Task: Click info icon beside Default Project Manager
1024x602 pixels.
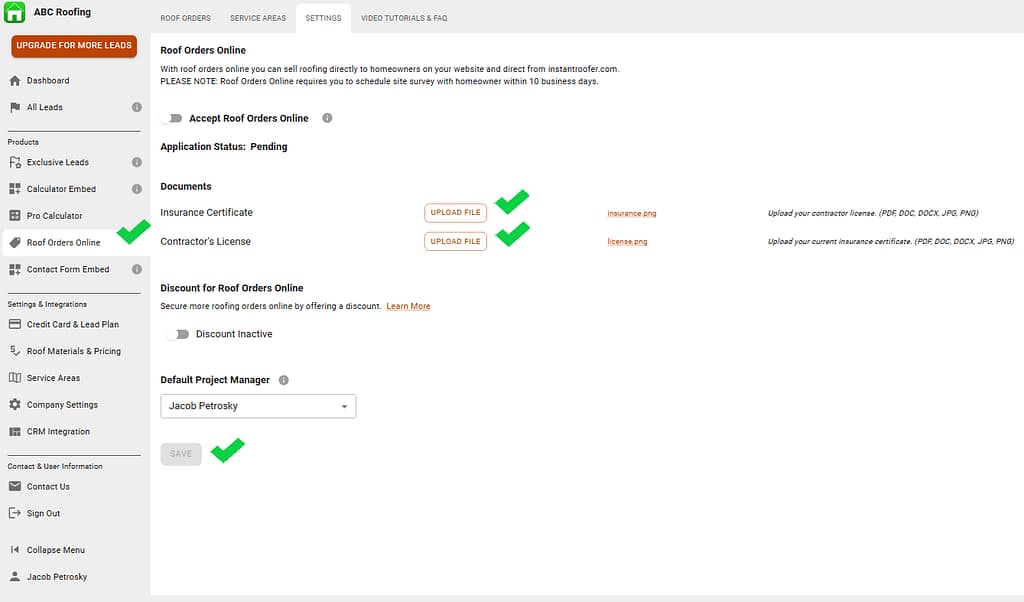Action: click(x=284, y=381)
